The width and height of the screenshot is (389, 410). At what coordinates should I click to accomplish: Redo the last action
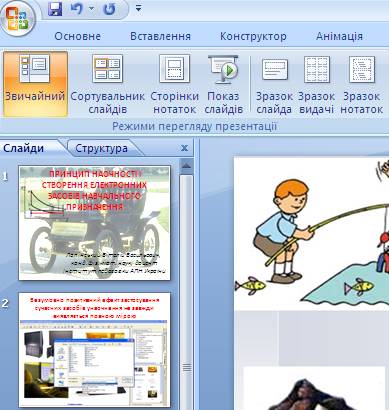[x=109, y=9]
